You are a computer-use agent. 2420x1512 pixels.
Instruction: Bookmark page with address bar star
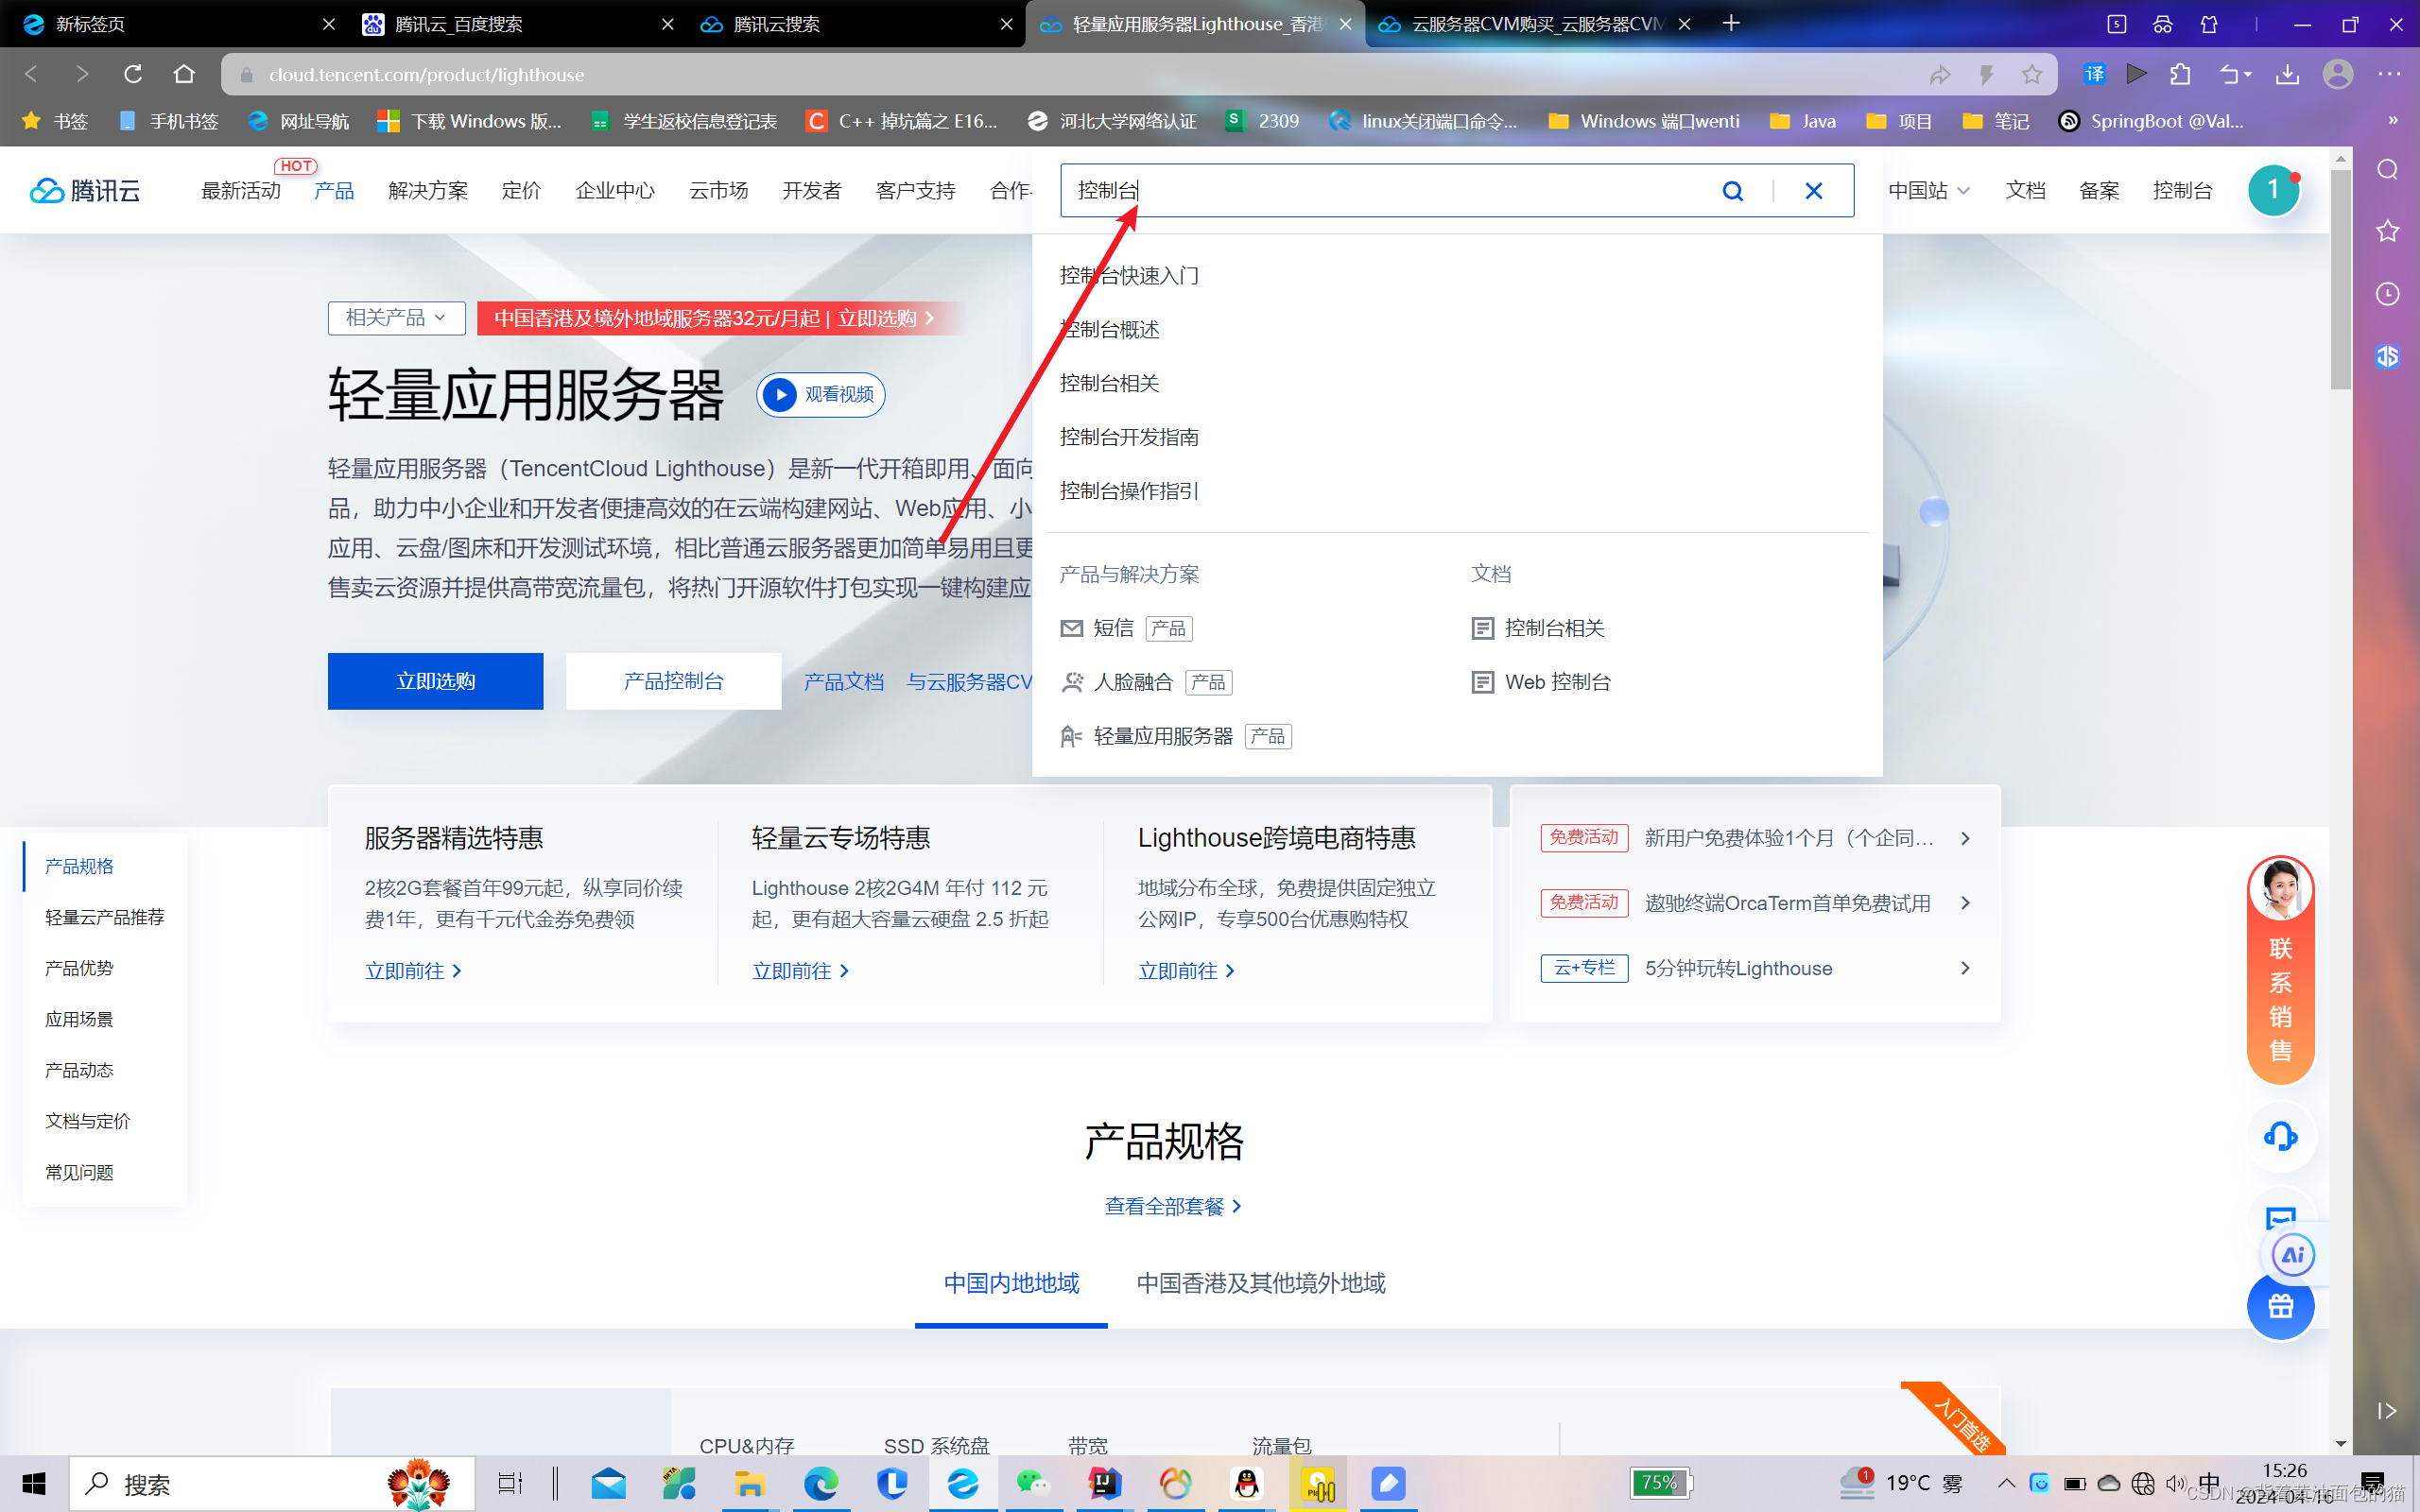pos(2032,74)
